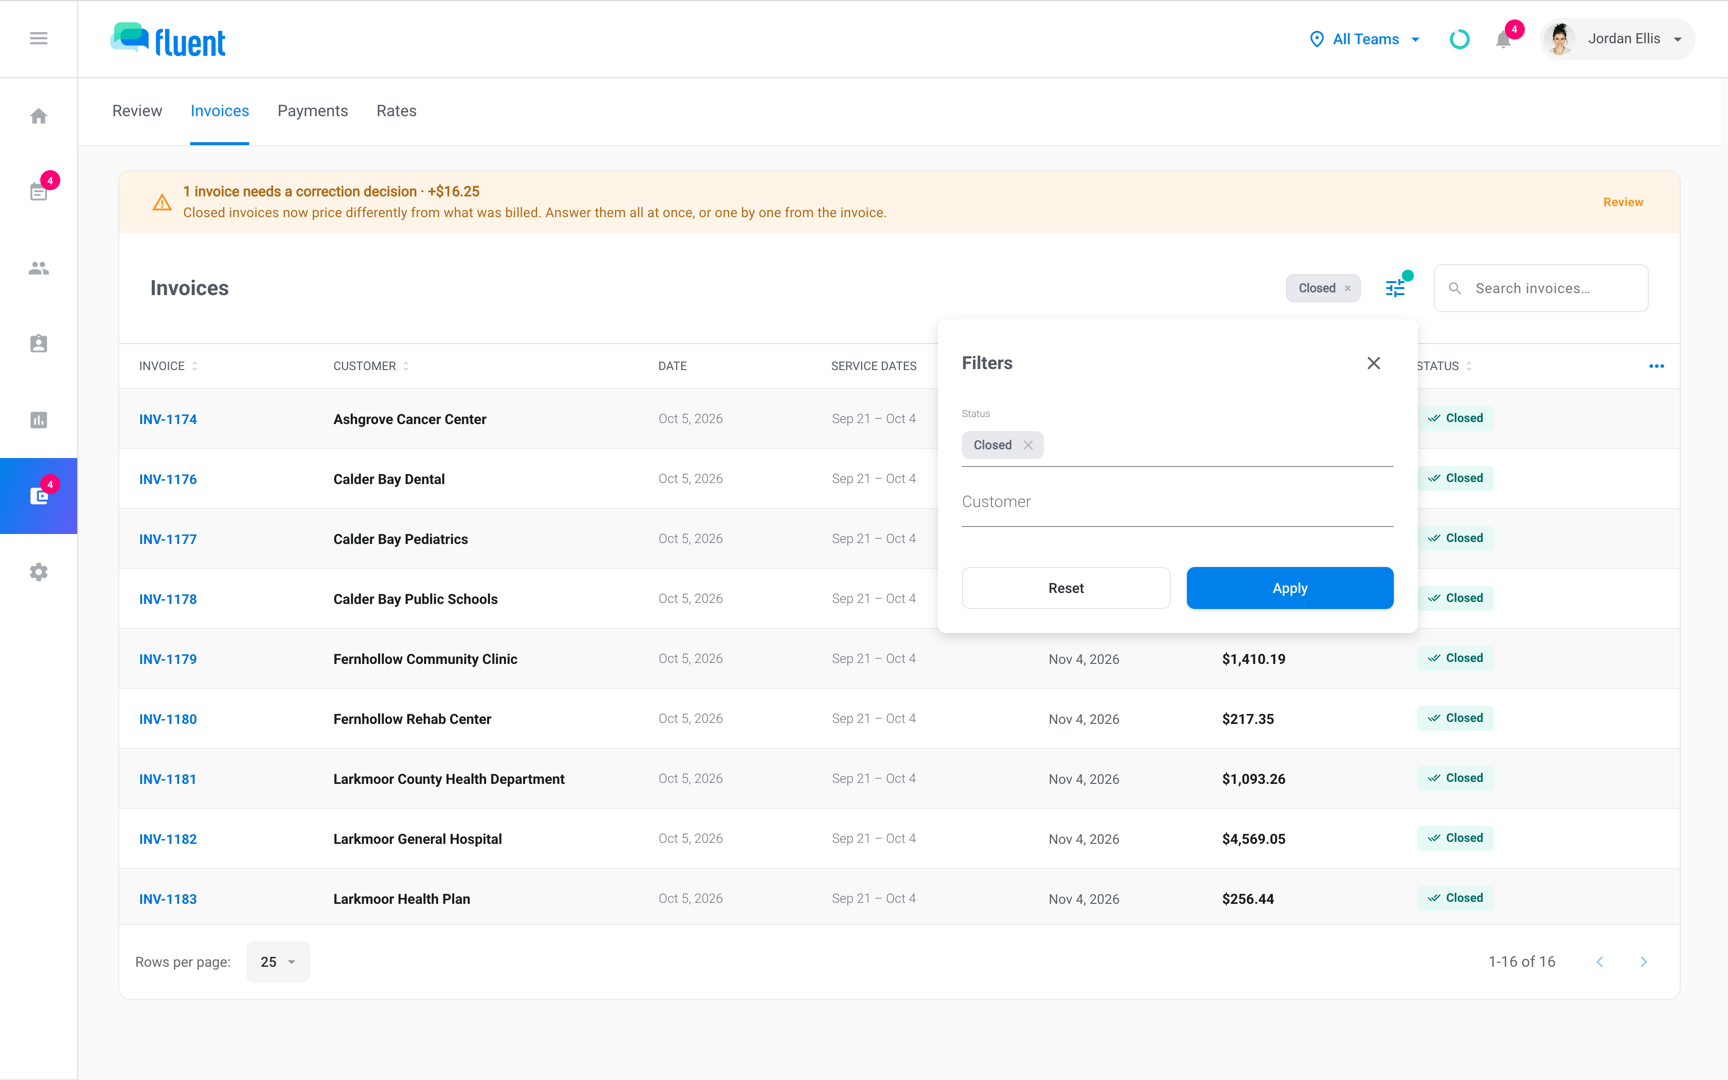Remove Closed chip in the Status field
This screenshot has height=1080, width=1728.
[1028, 445]
